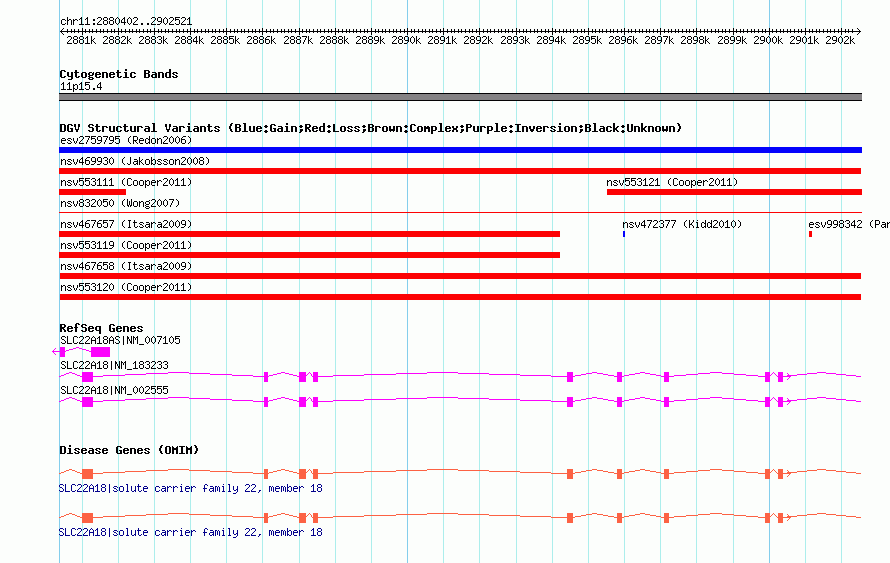The image size is (890, 563).
Task: Open second SLC22A18 solute carrier OMIM link
Action: (191, 533)
